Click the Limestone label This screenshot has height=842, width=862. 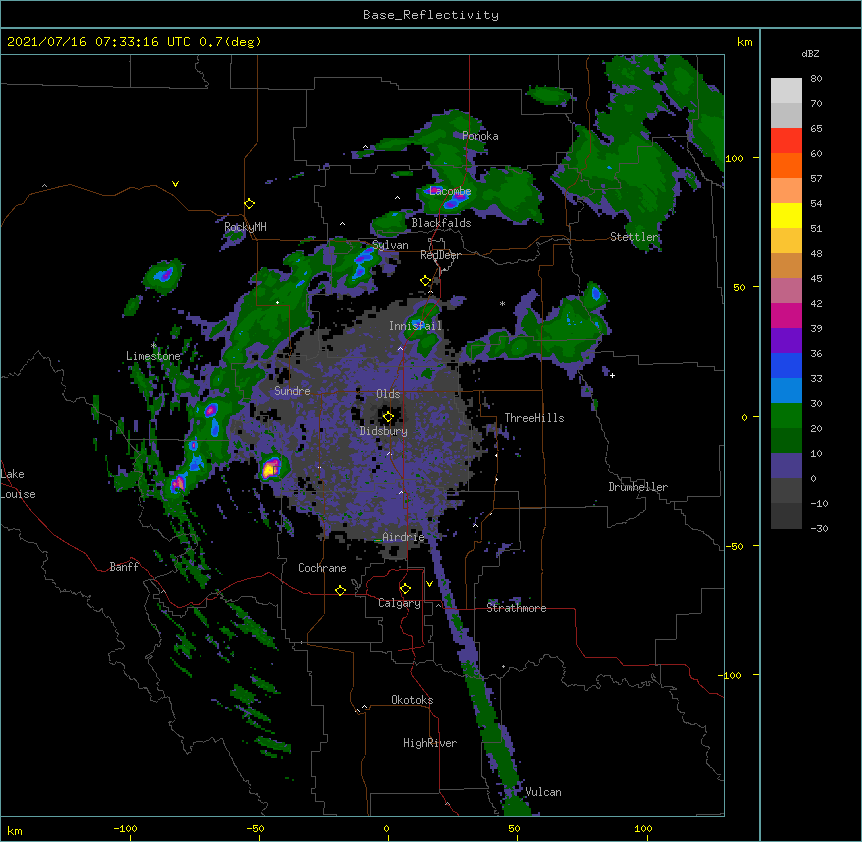pyautogui.click(x=153, y=356)
